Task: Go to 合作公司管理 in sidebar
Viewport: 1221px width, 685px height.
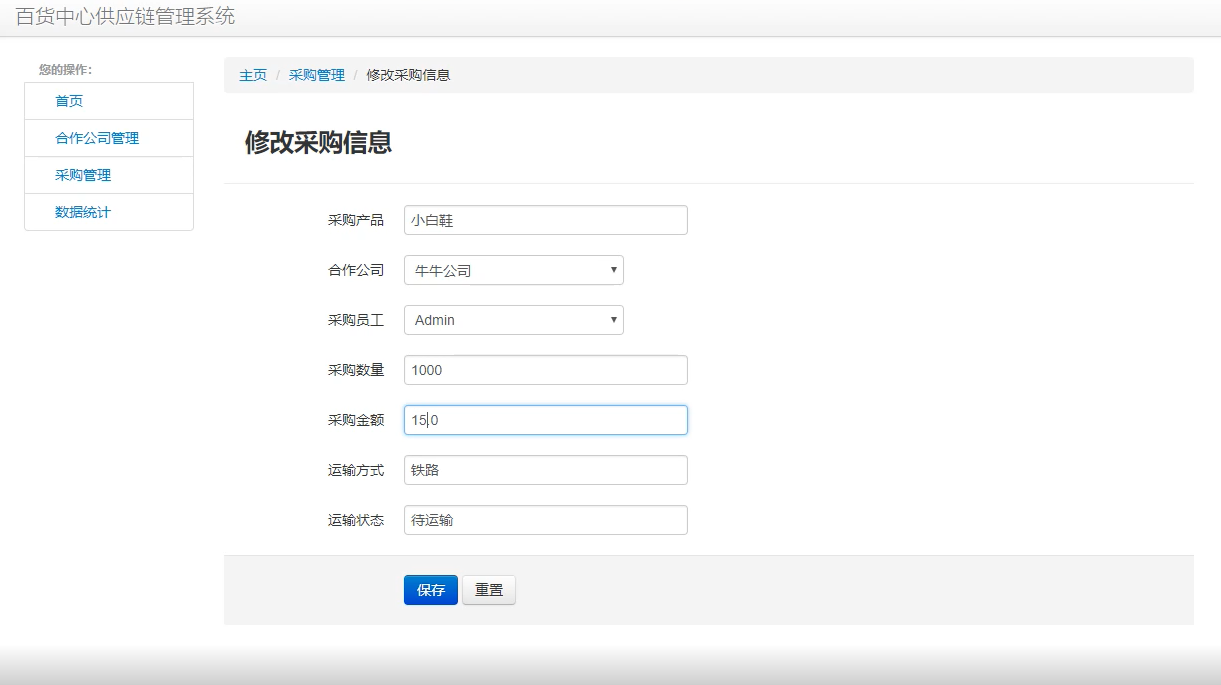Action: pos(97,138)
